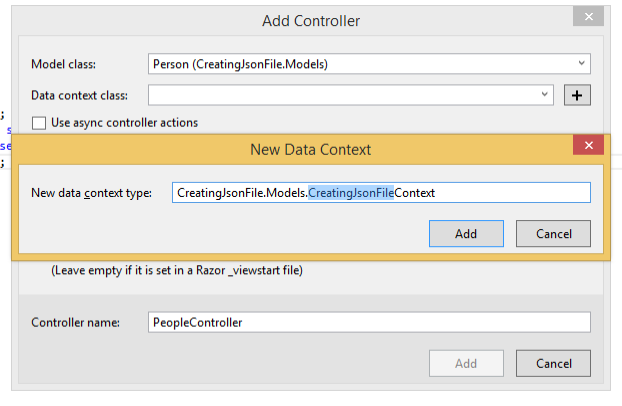Click the New Data Context title bar

pyautogui.click(x=310, y=149)
